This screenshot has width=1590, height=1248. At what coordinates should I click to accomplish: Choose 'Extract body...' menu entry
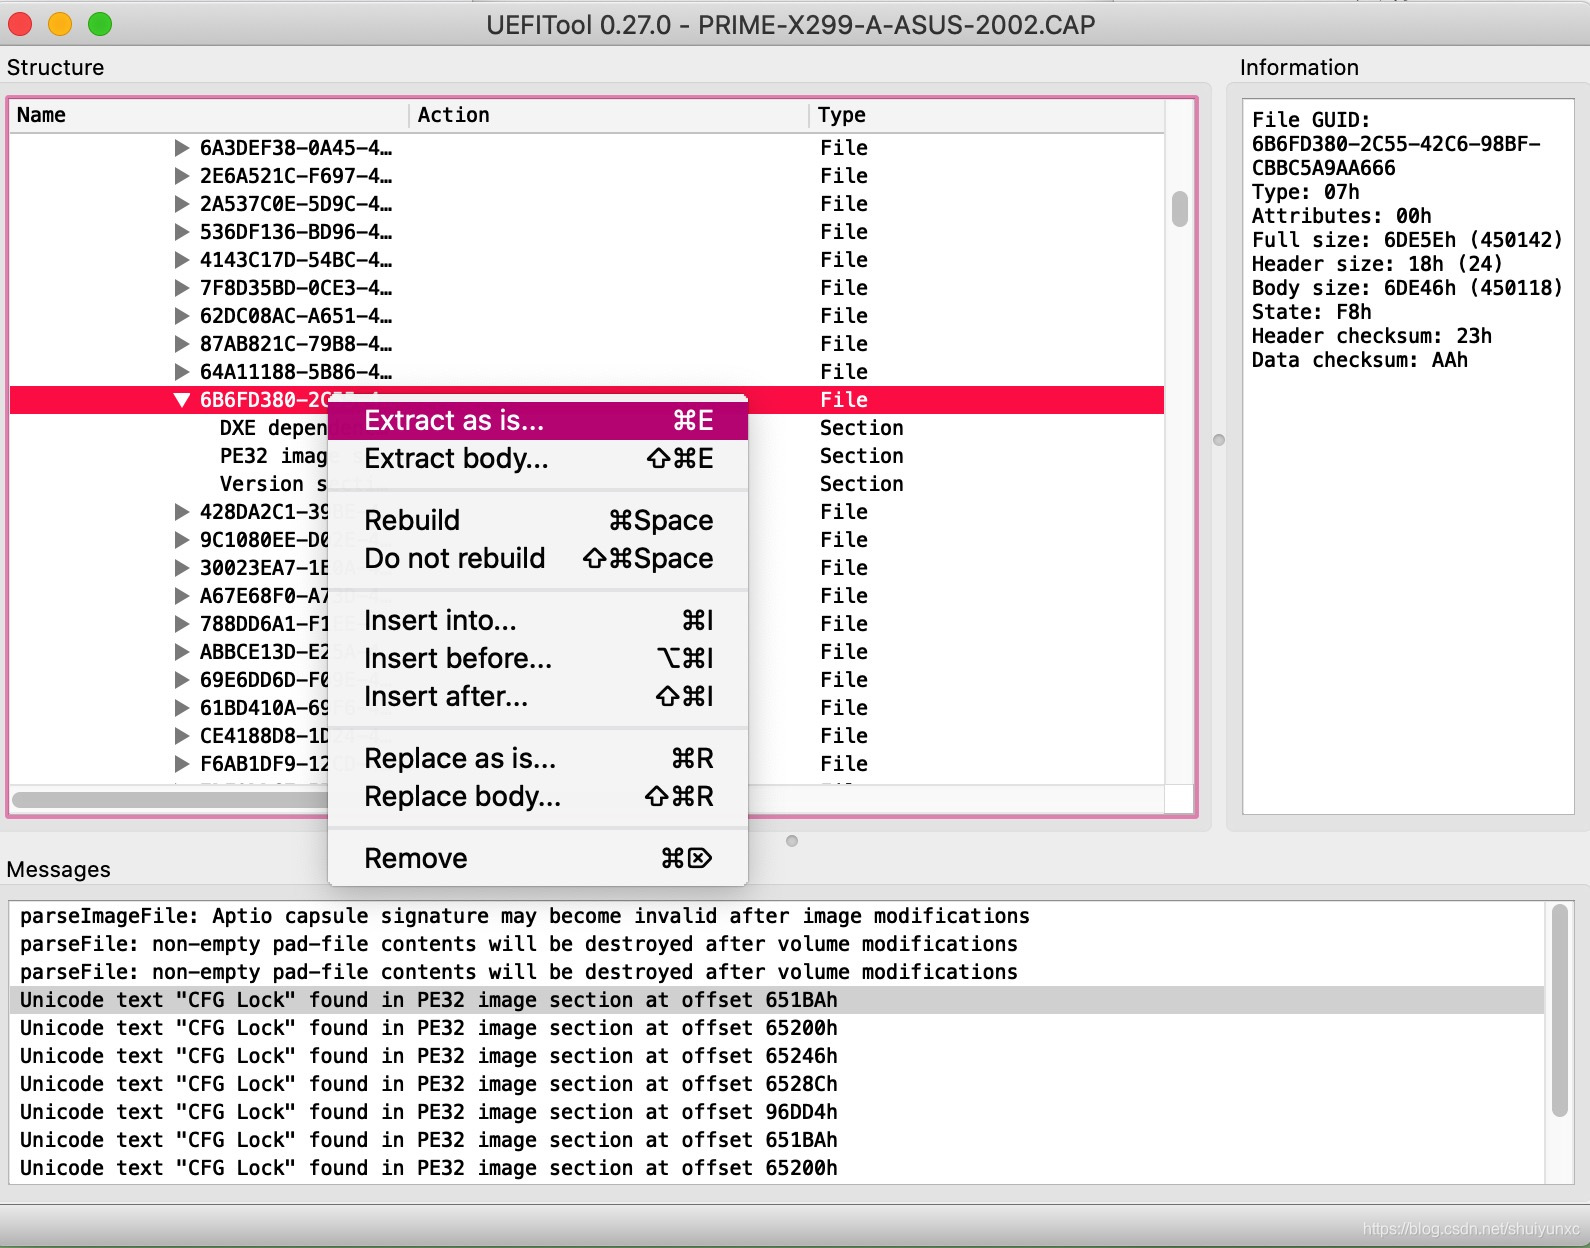(538, 459)
